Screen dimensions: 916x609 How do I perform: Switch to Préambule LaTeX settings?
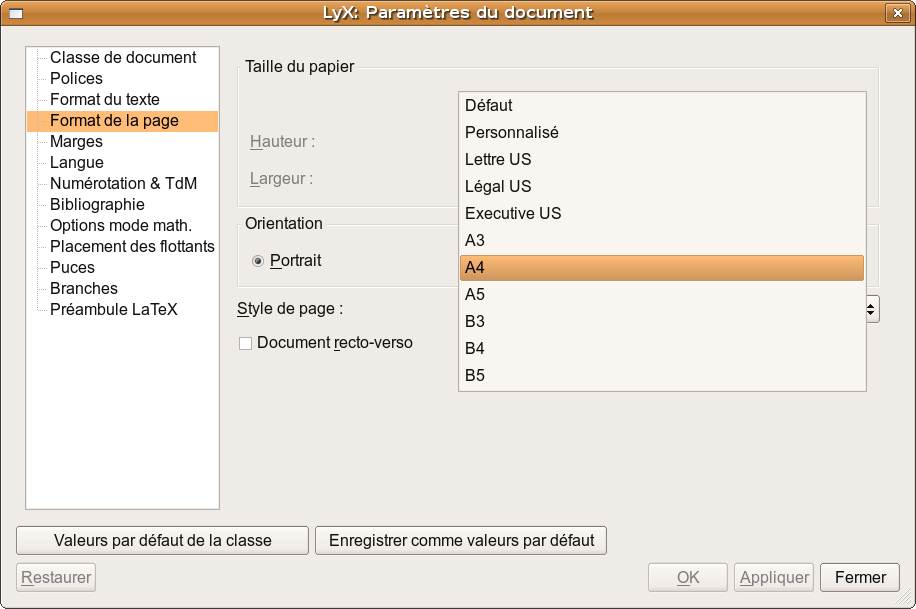113,310
